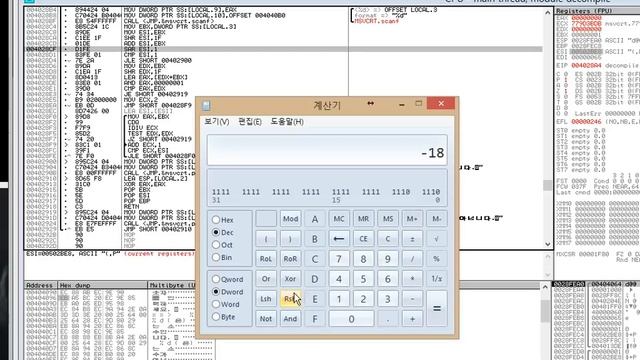Click the Or bitwise button
The width and height of the screenshot is (640, 360).
(x=266, y=279)
